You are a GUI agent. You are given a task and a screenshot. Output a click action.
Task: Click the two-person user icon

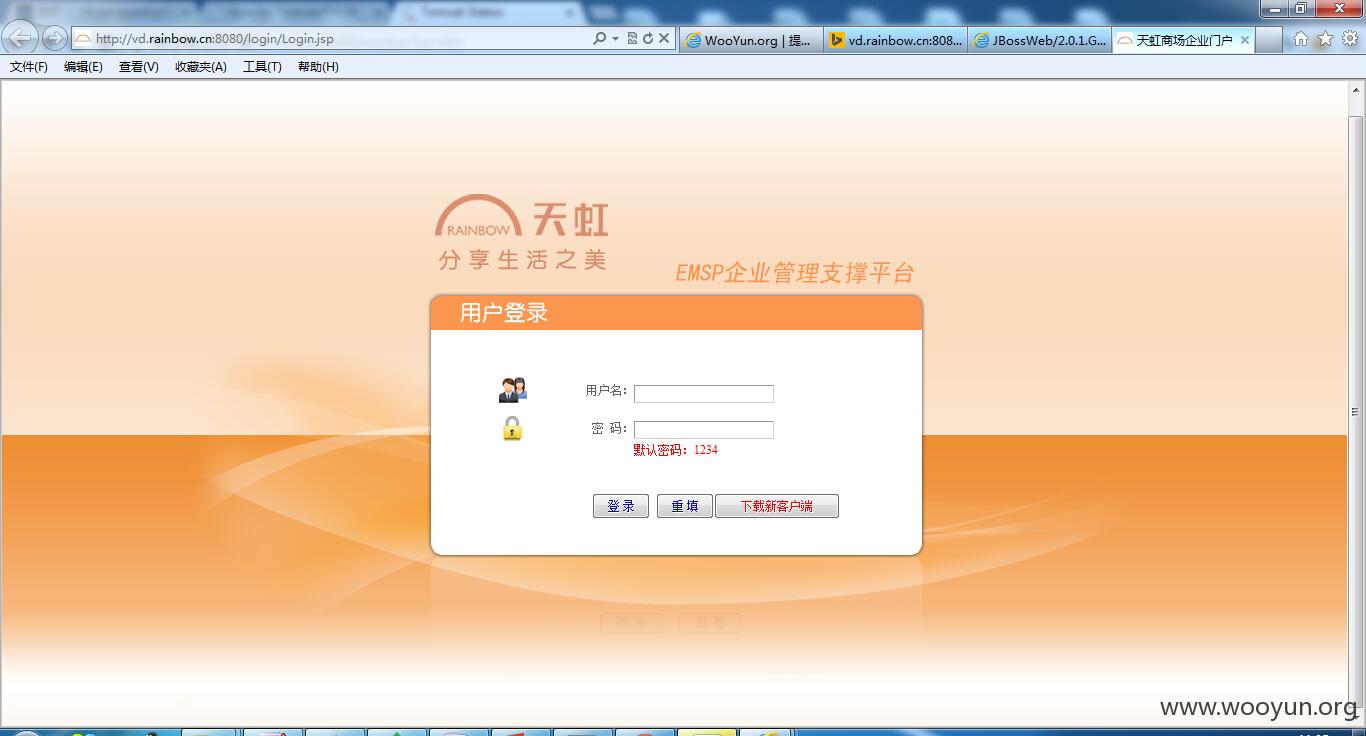click(x=512, y=390)
